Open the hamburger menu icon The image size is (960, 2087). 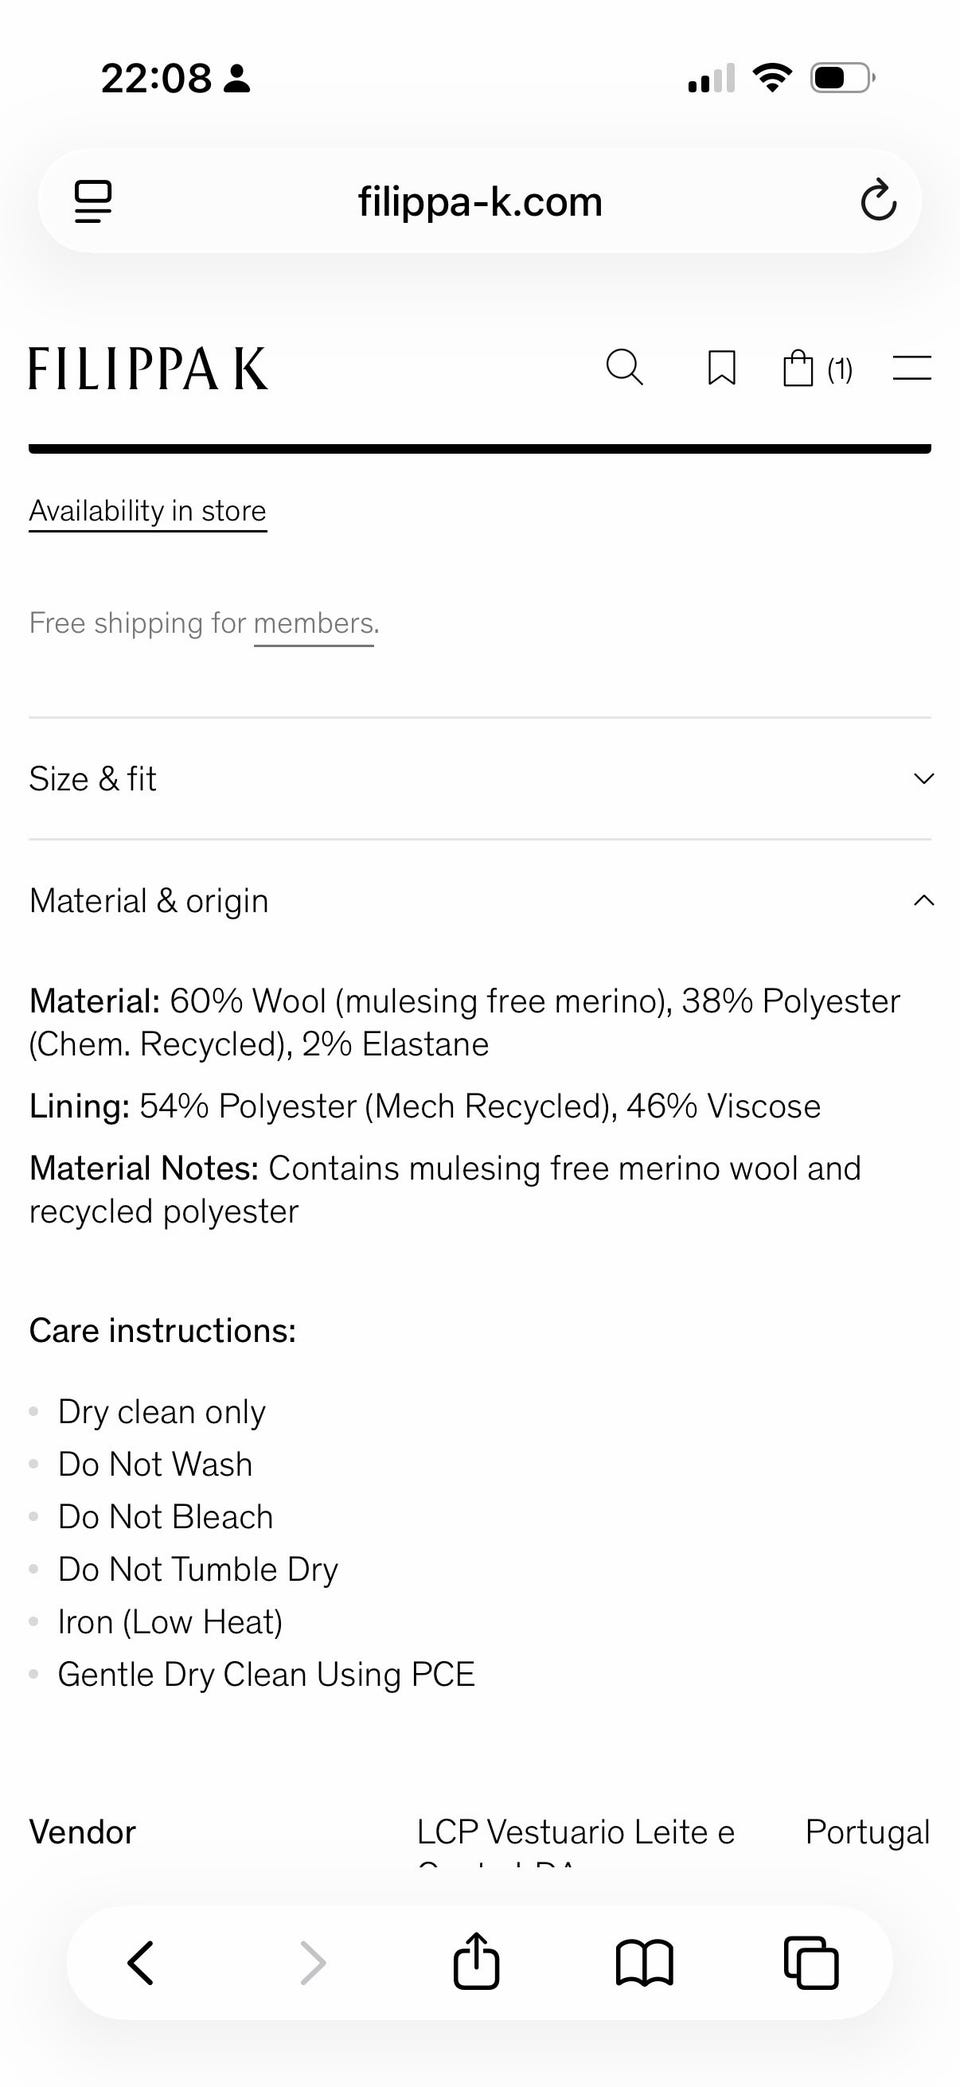911,368
